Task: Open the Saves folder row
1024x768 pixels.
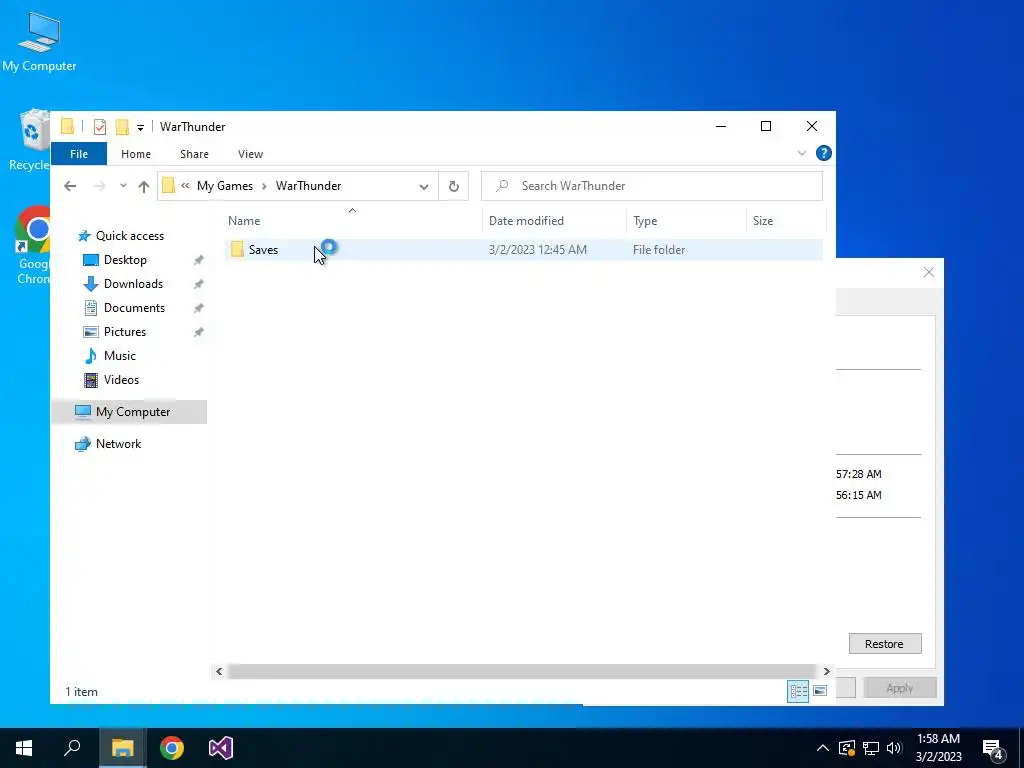Action: click(x=524, y=249)
